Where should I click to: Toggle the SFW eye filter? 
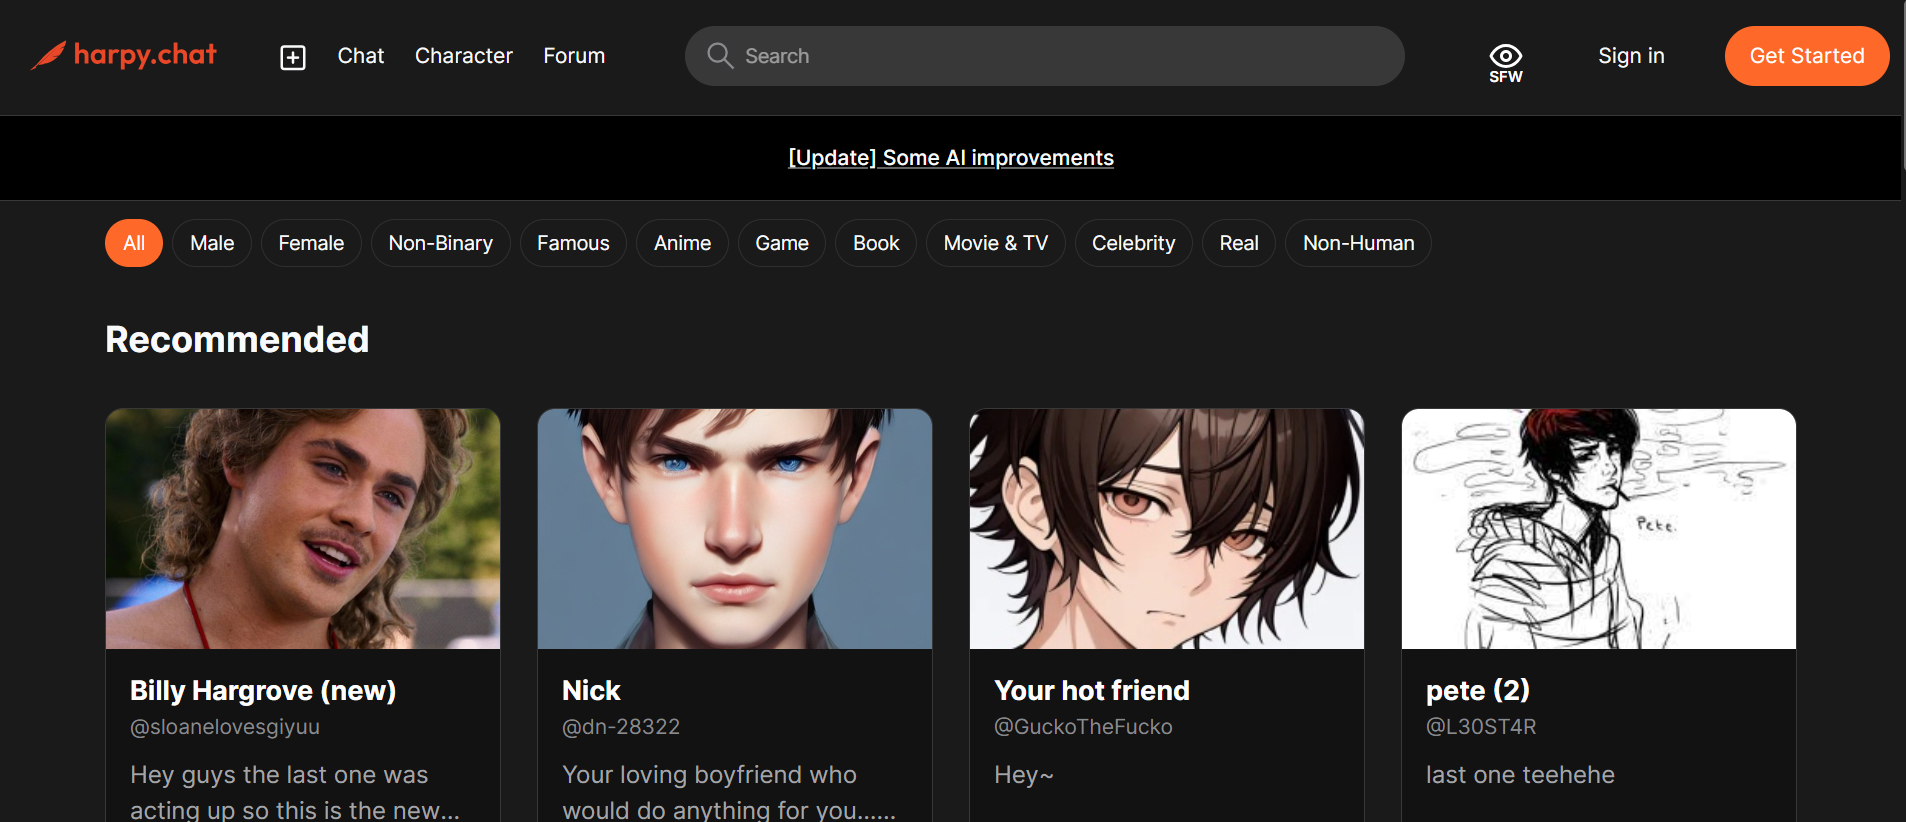[1505, 63]
